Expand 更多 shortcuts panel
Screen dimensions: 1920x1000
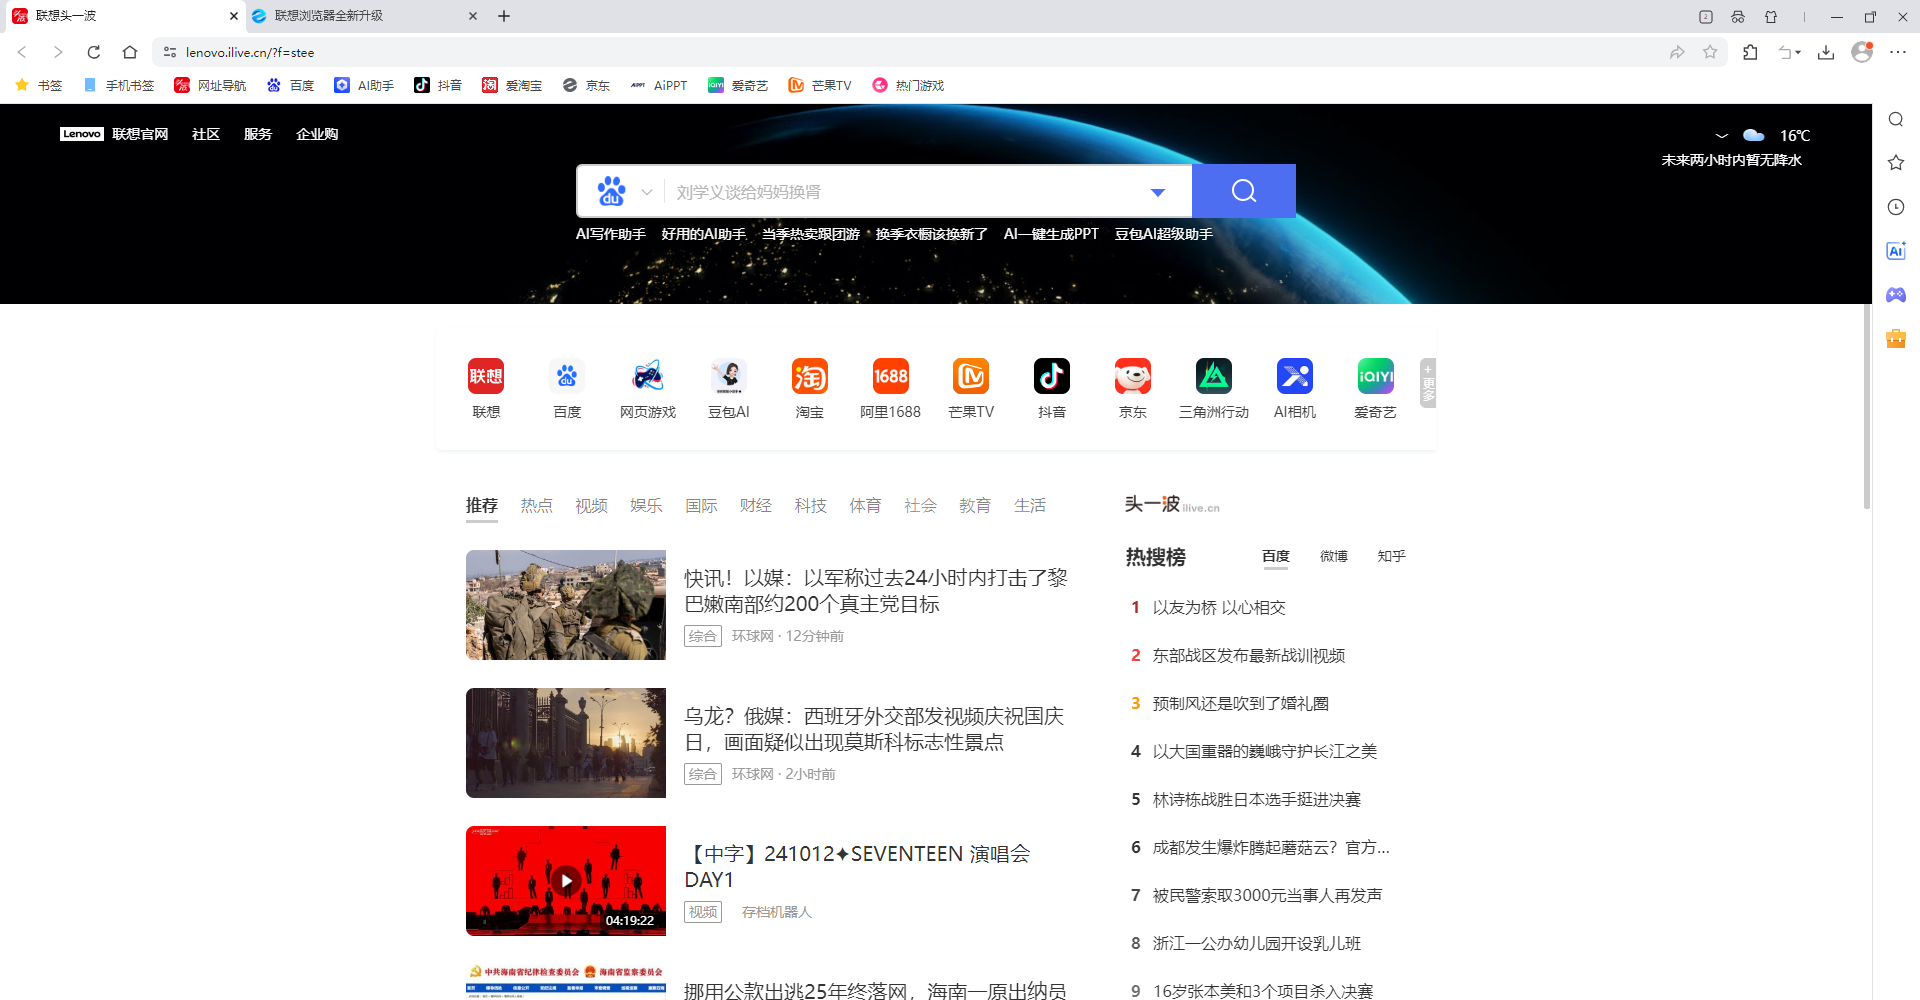point(1428,383)
